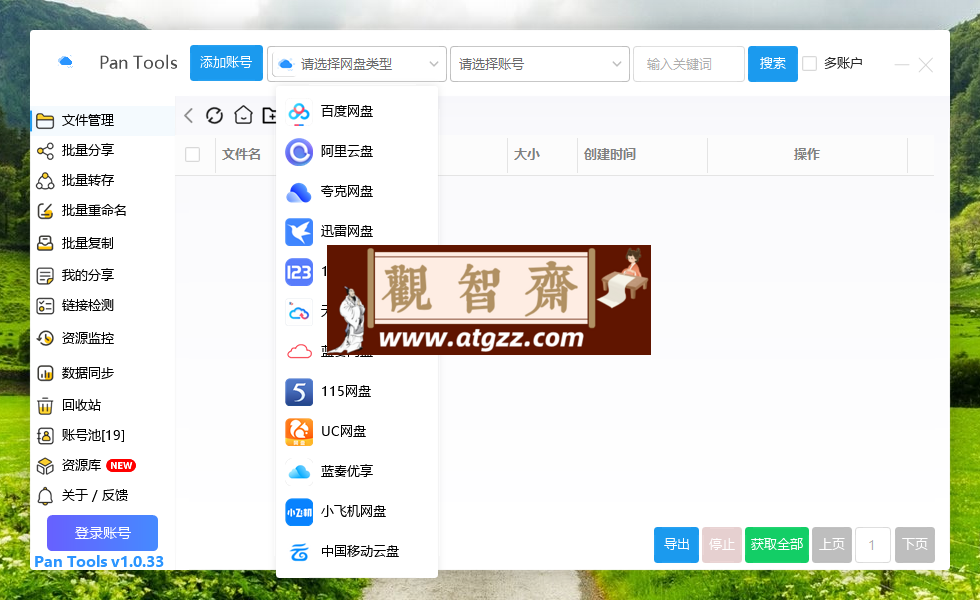Open 资源库 NEW in sidebar
The width and height of the screenshot is (980, 600).
pyautogui.click(x=102, y=465)
